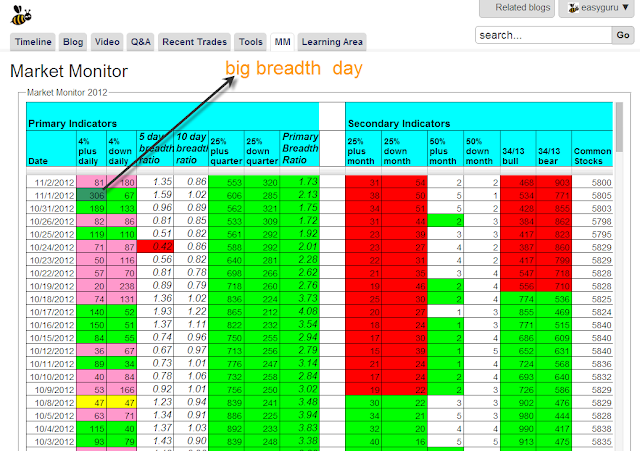Select the Tools tab

tap(251, 42)
